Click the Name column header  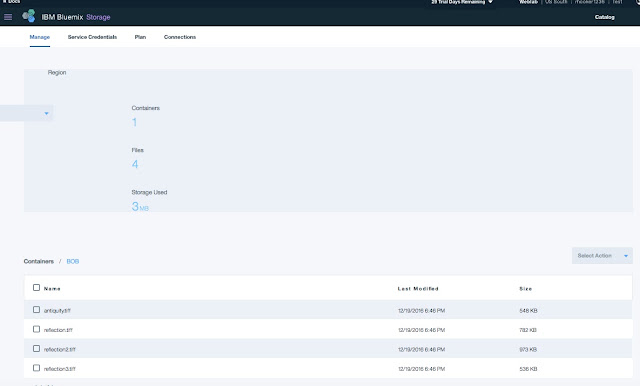[52, 288]
